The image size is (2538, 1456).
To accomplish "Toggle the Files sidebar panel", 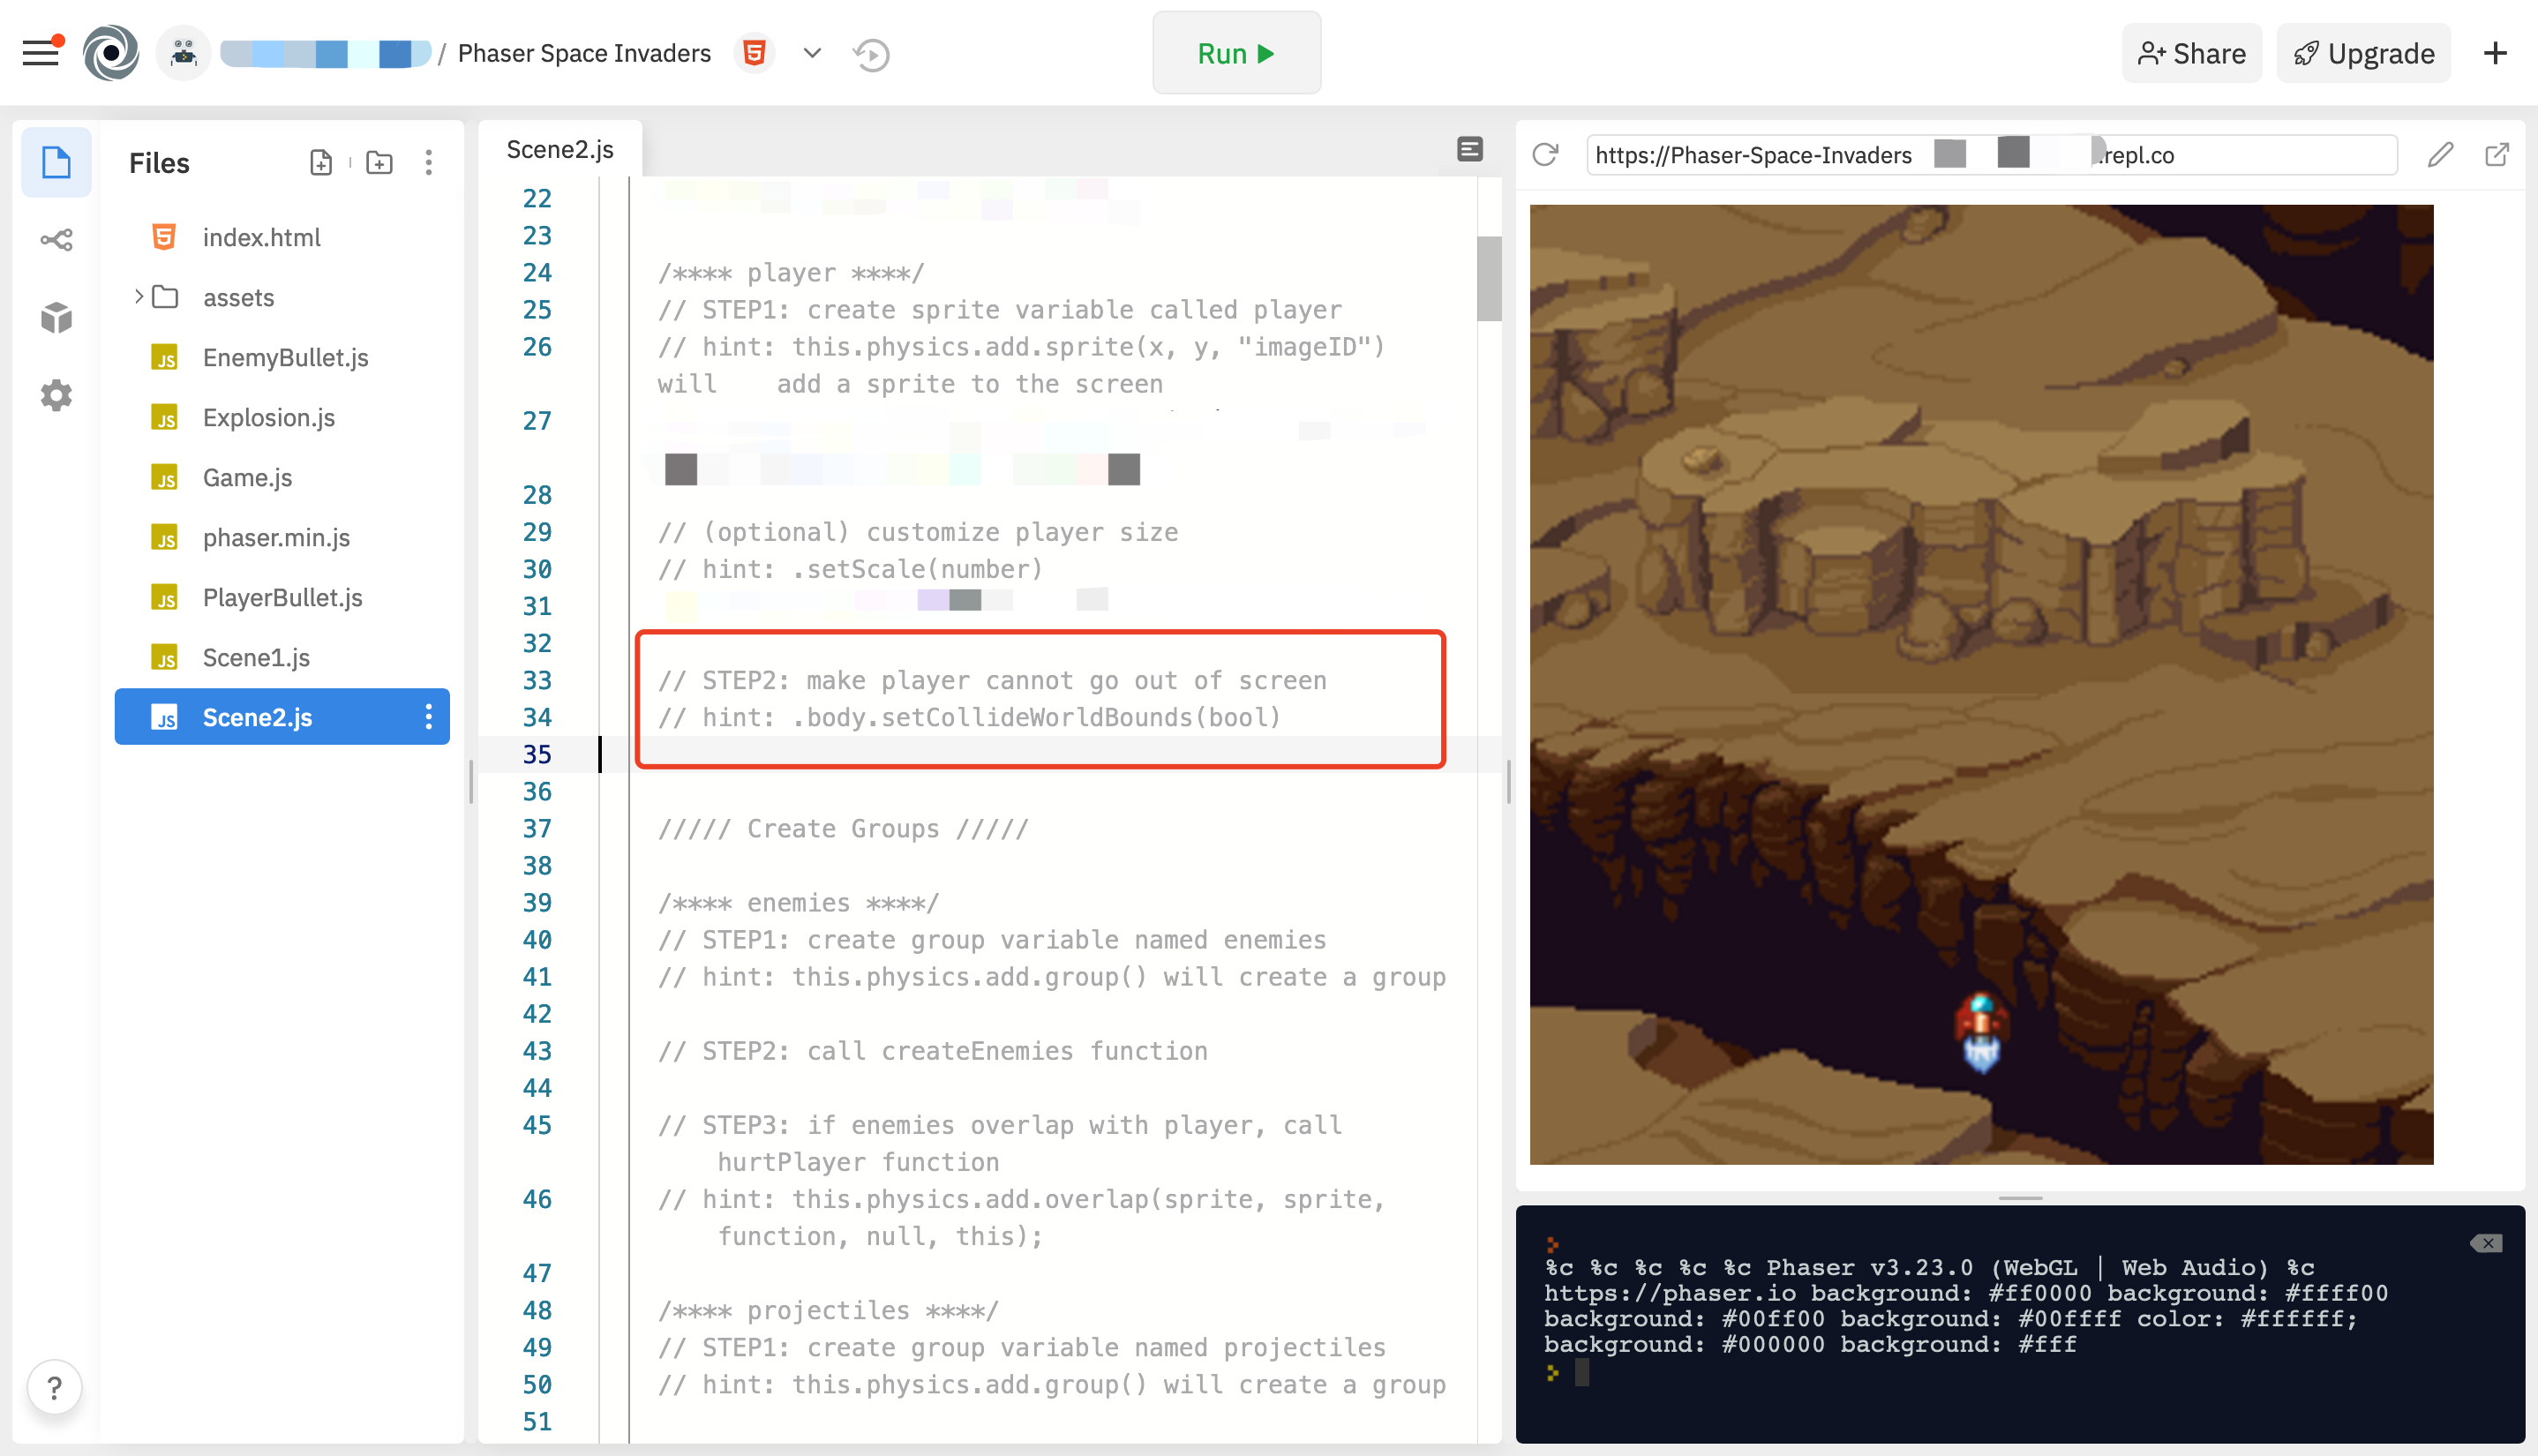I will (56, 163).
